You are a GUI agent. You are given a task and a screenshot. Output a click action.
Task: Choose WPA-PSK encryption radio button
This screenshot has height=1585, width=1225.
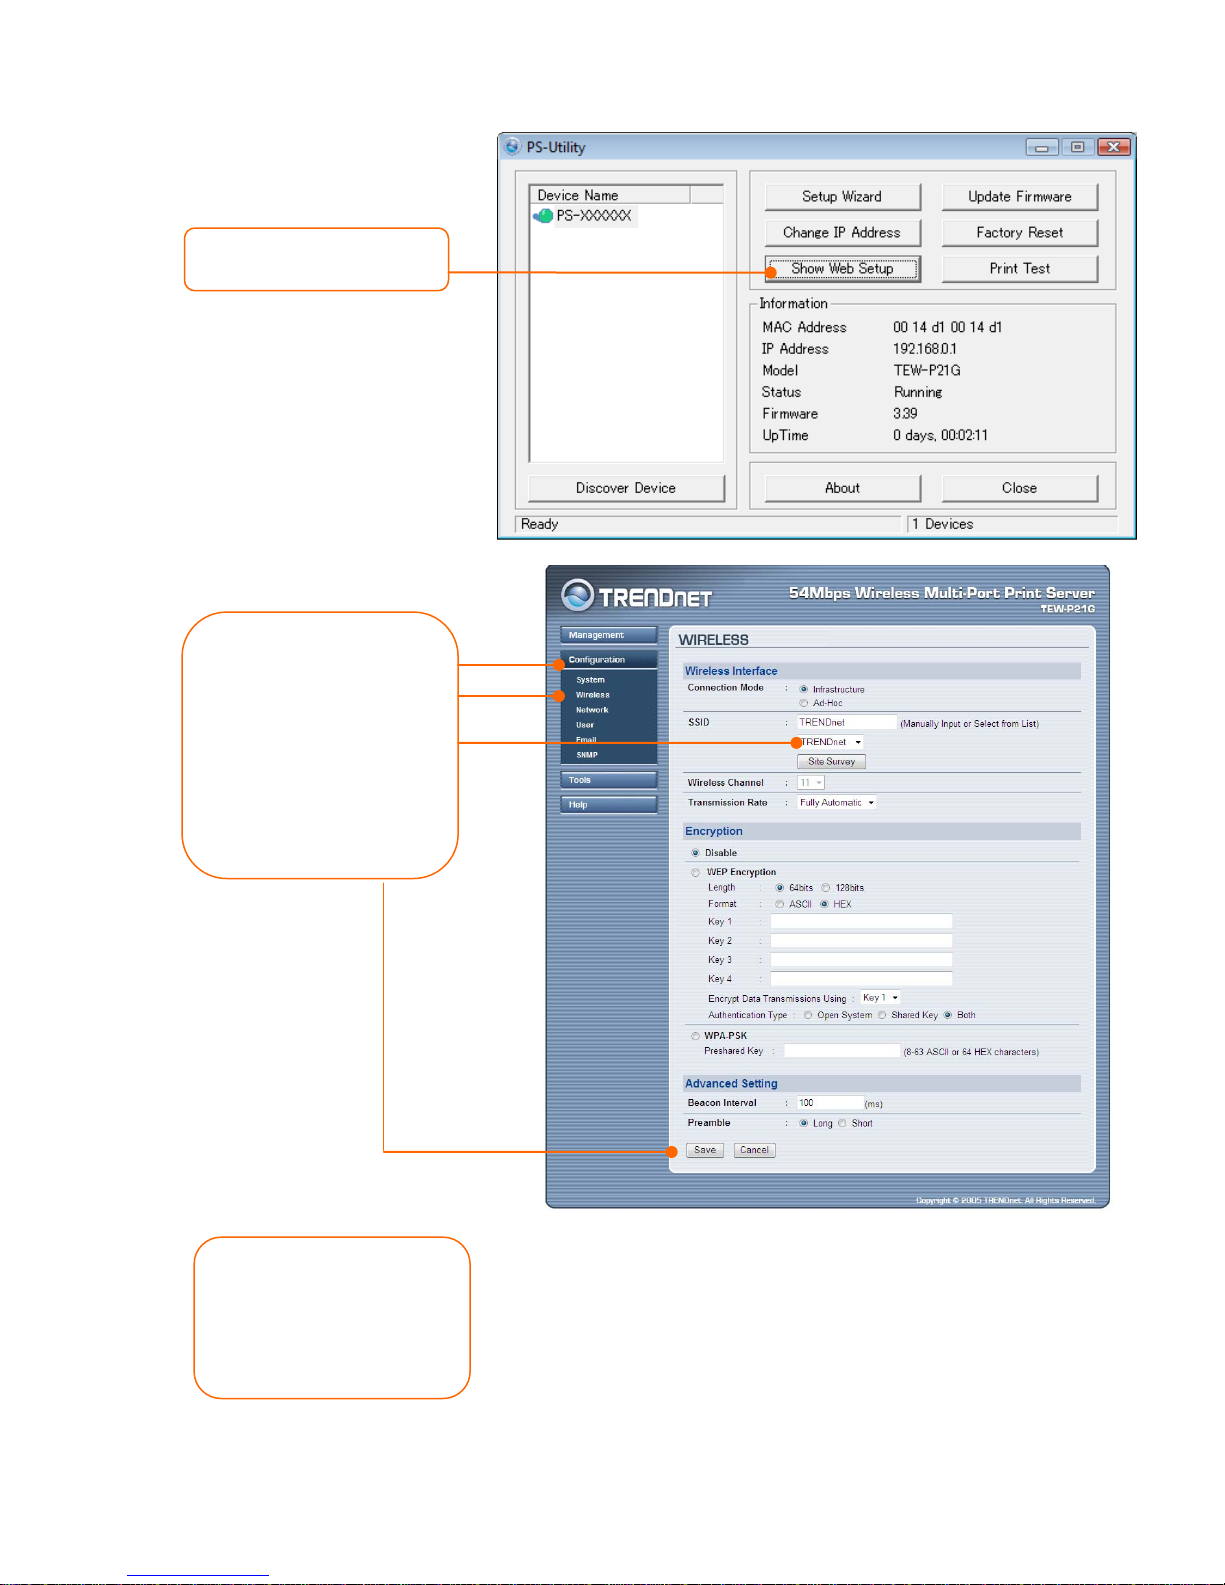pyautogui.click(x=695, y=1036)
